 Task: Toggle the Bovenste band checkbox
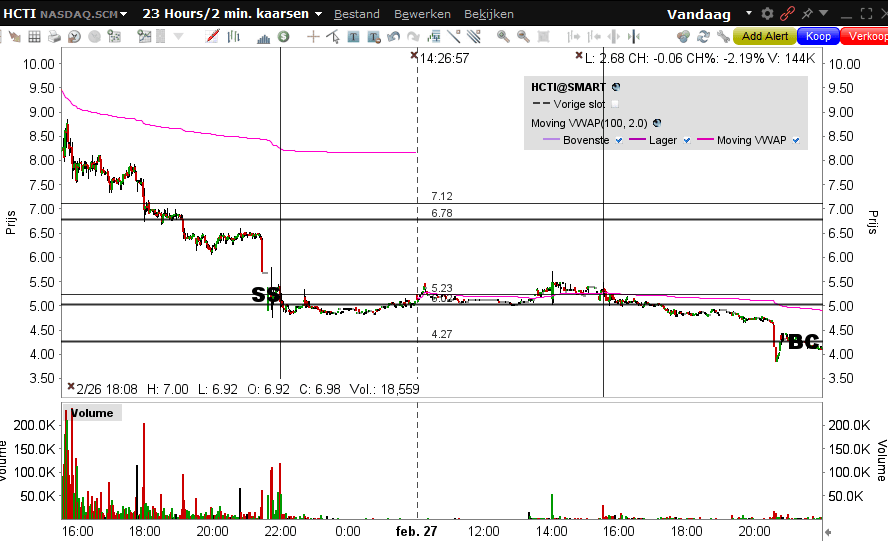pos(619,140)
